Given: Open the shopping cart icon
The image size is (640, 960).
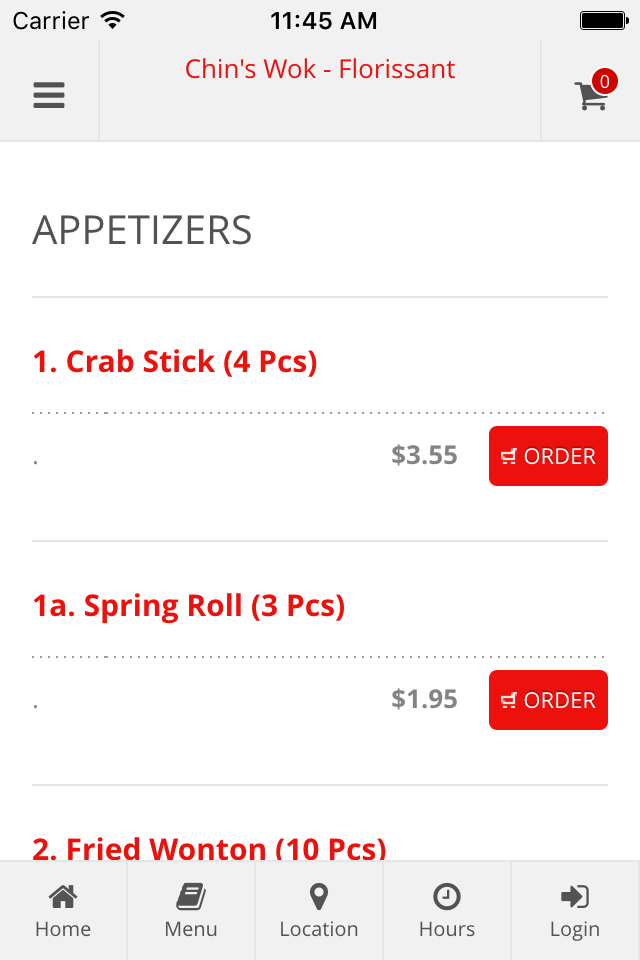Looking at the screenshot, I should 591,96.
